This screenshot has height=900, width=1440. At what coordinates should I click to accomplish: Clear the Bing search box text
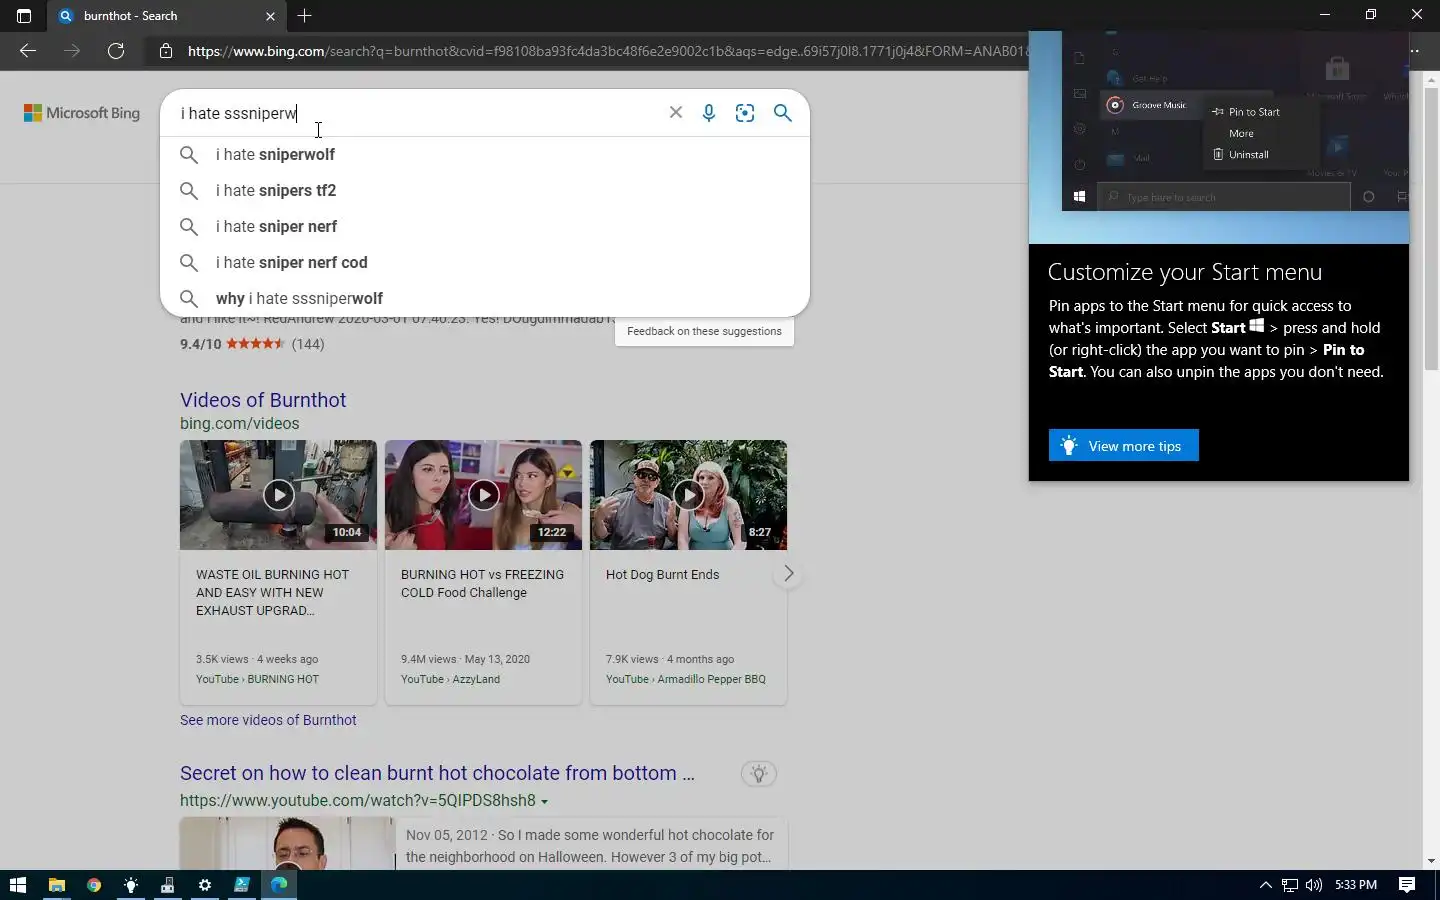click(676, 113)
